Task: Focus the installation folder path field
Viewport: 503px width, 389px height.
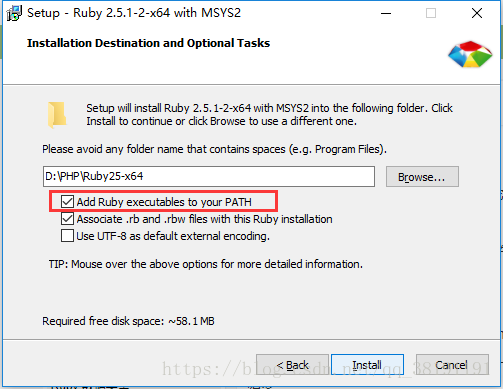Action: 209,176
